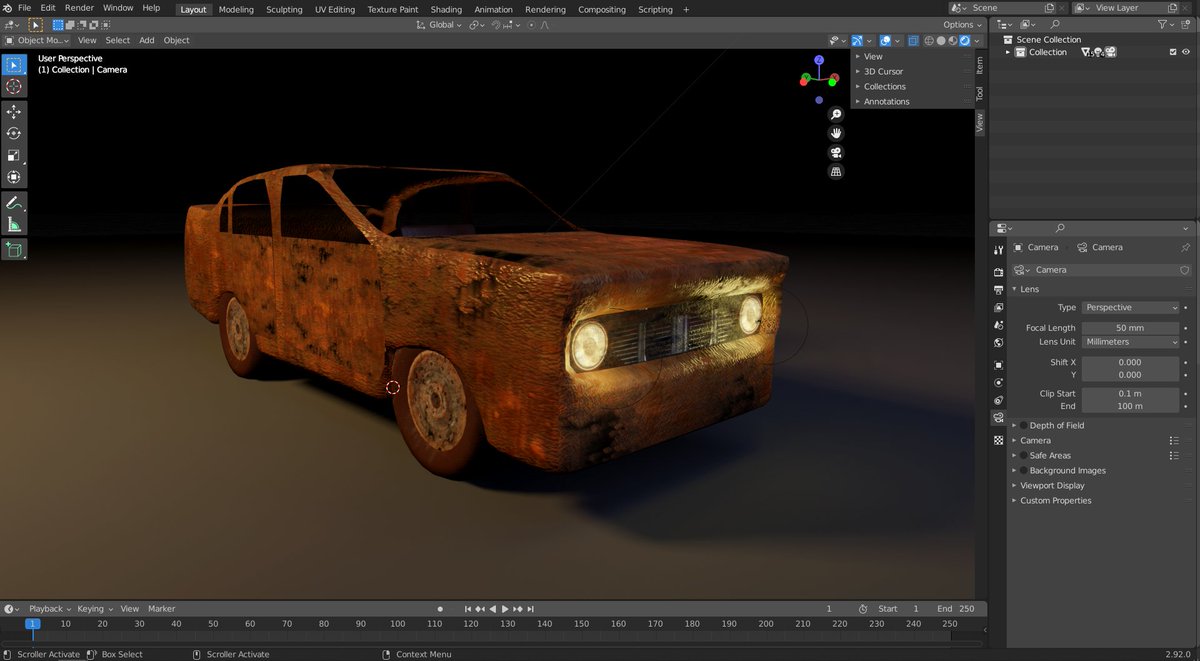Open the Render menu

79,8
